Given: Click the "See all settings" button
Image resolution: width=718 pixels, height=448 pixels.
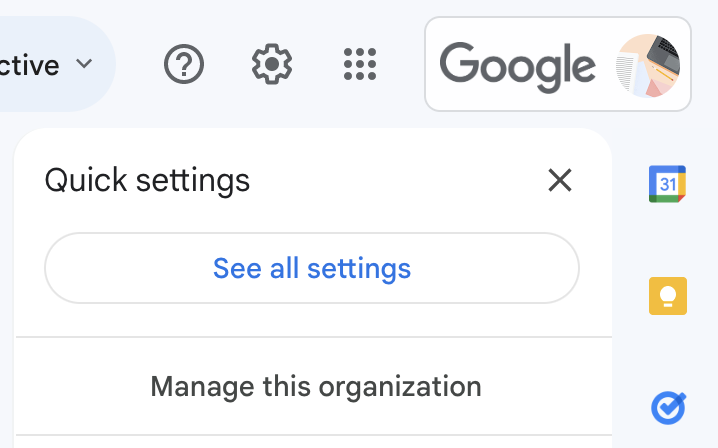Looking at the screenshot, I should [x=312, y=268].
